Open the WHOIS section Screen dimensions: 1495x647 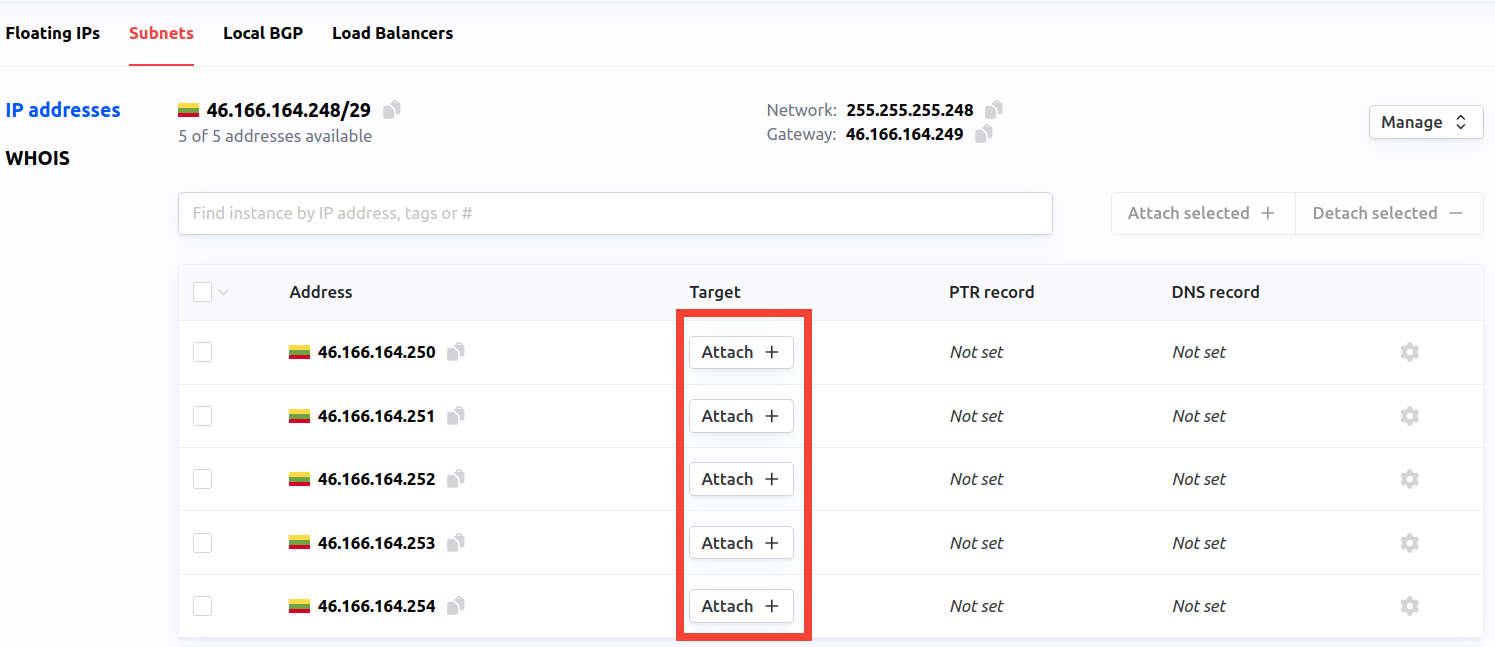coord(38,157)
